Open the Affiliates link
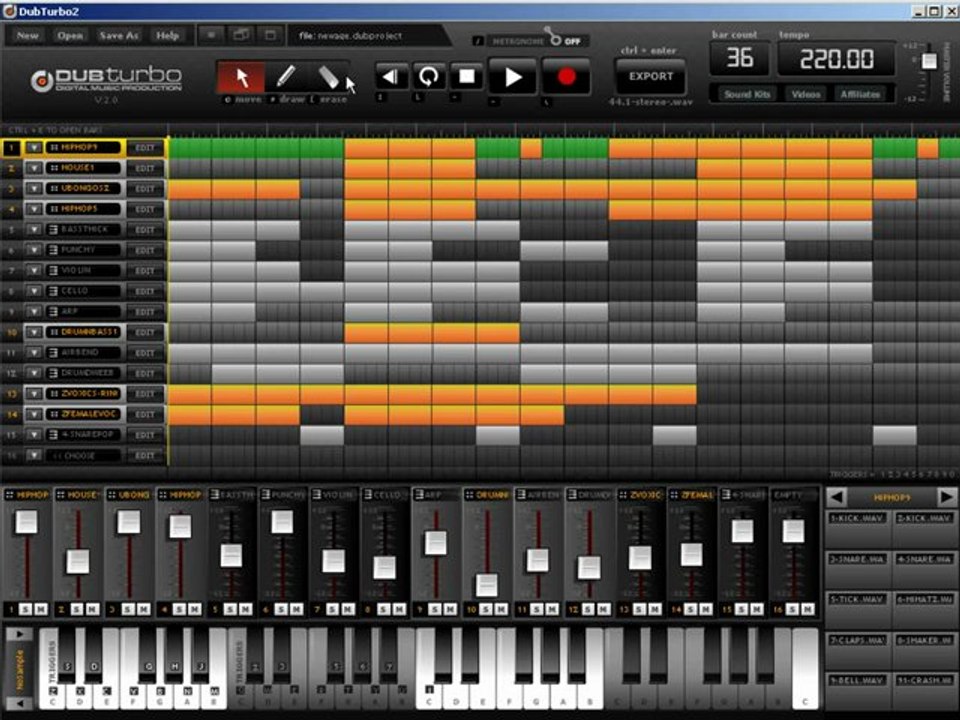The image size is (960, 720). [x=860, y=94]
